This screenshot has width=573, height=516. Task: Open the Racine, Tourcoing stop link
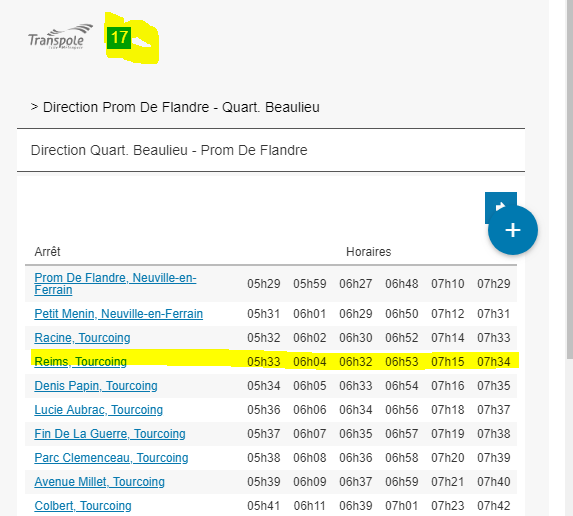(x=82, y=338)
